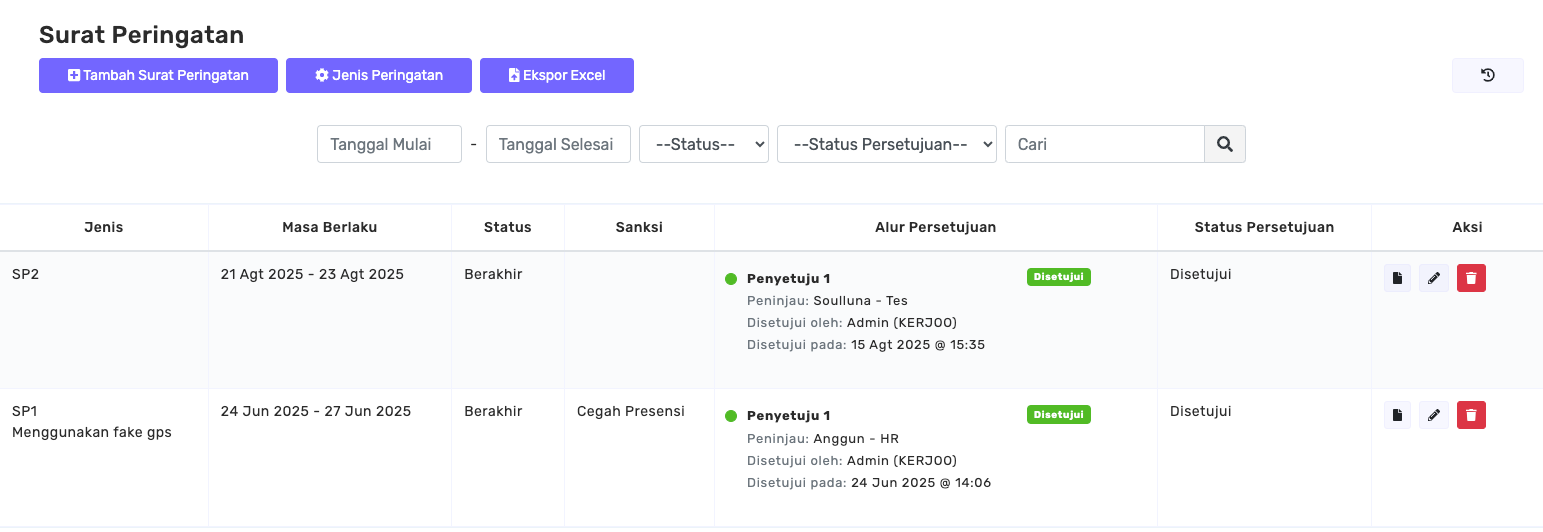This screenshot has height=532, width=1543.
Task: Click the history icon button
Action: [1487, 75]
